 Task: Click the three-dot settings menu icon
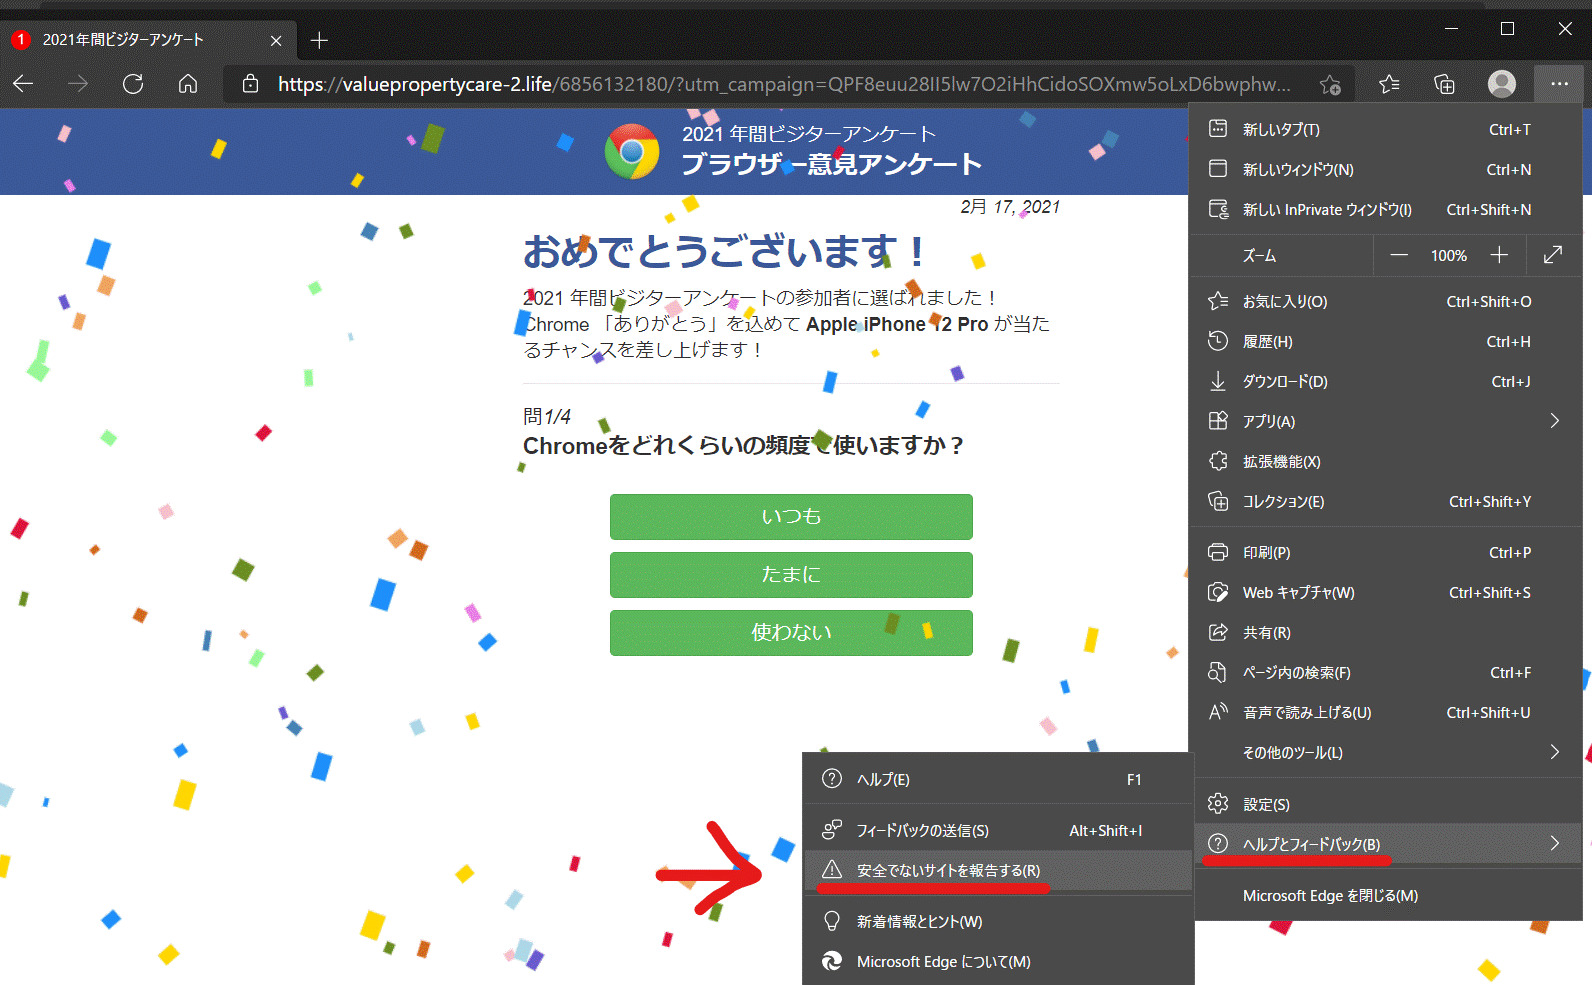click(1559, 84)
